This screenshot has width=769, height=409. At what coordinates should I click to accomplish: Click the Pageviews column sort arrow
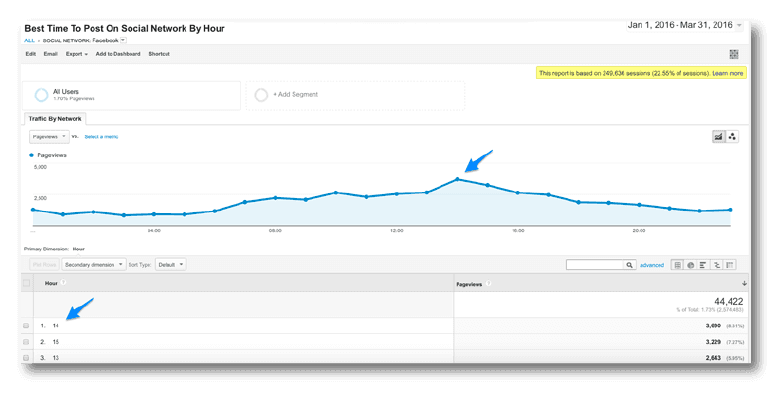(744, 283)
